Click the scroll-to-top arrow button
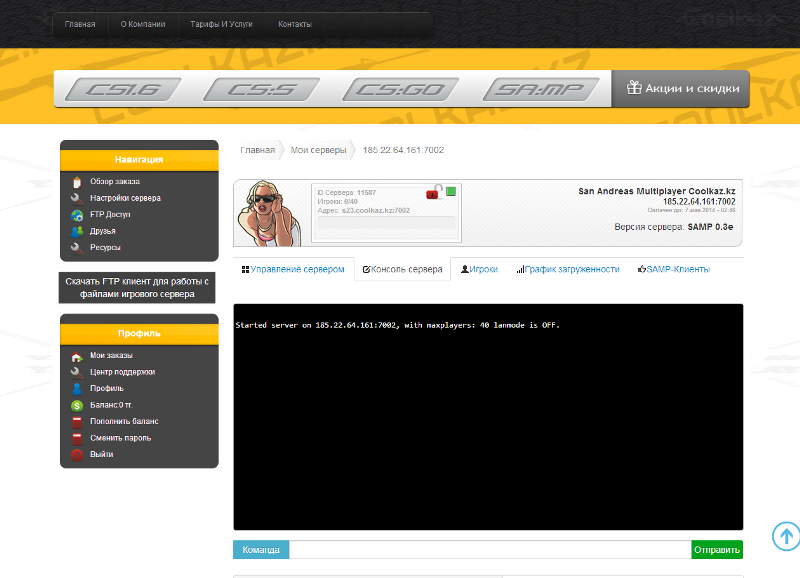 pos(786,536)
